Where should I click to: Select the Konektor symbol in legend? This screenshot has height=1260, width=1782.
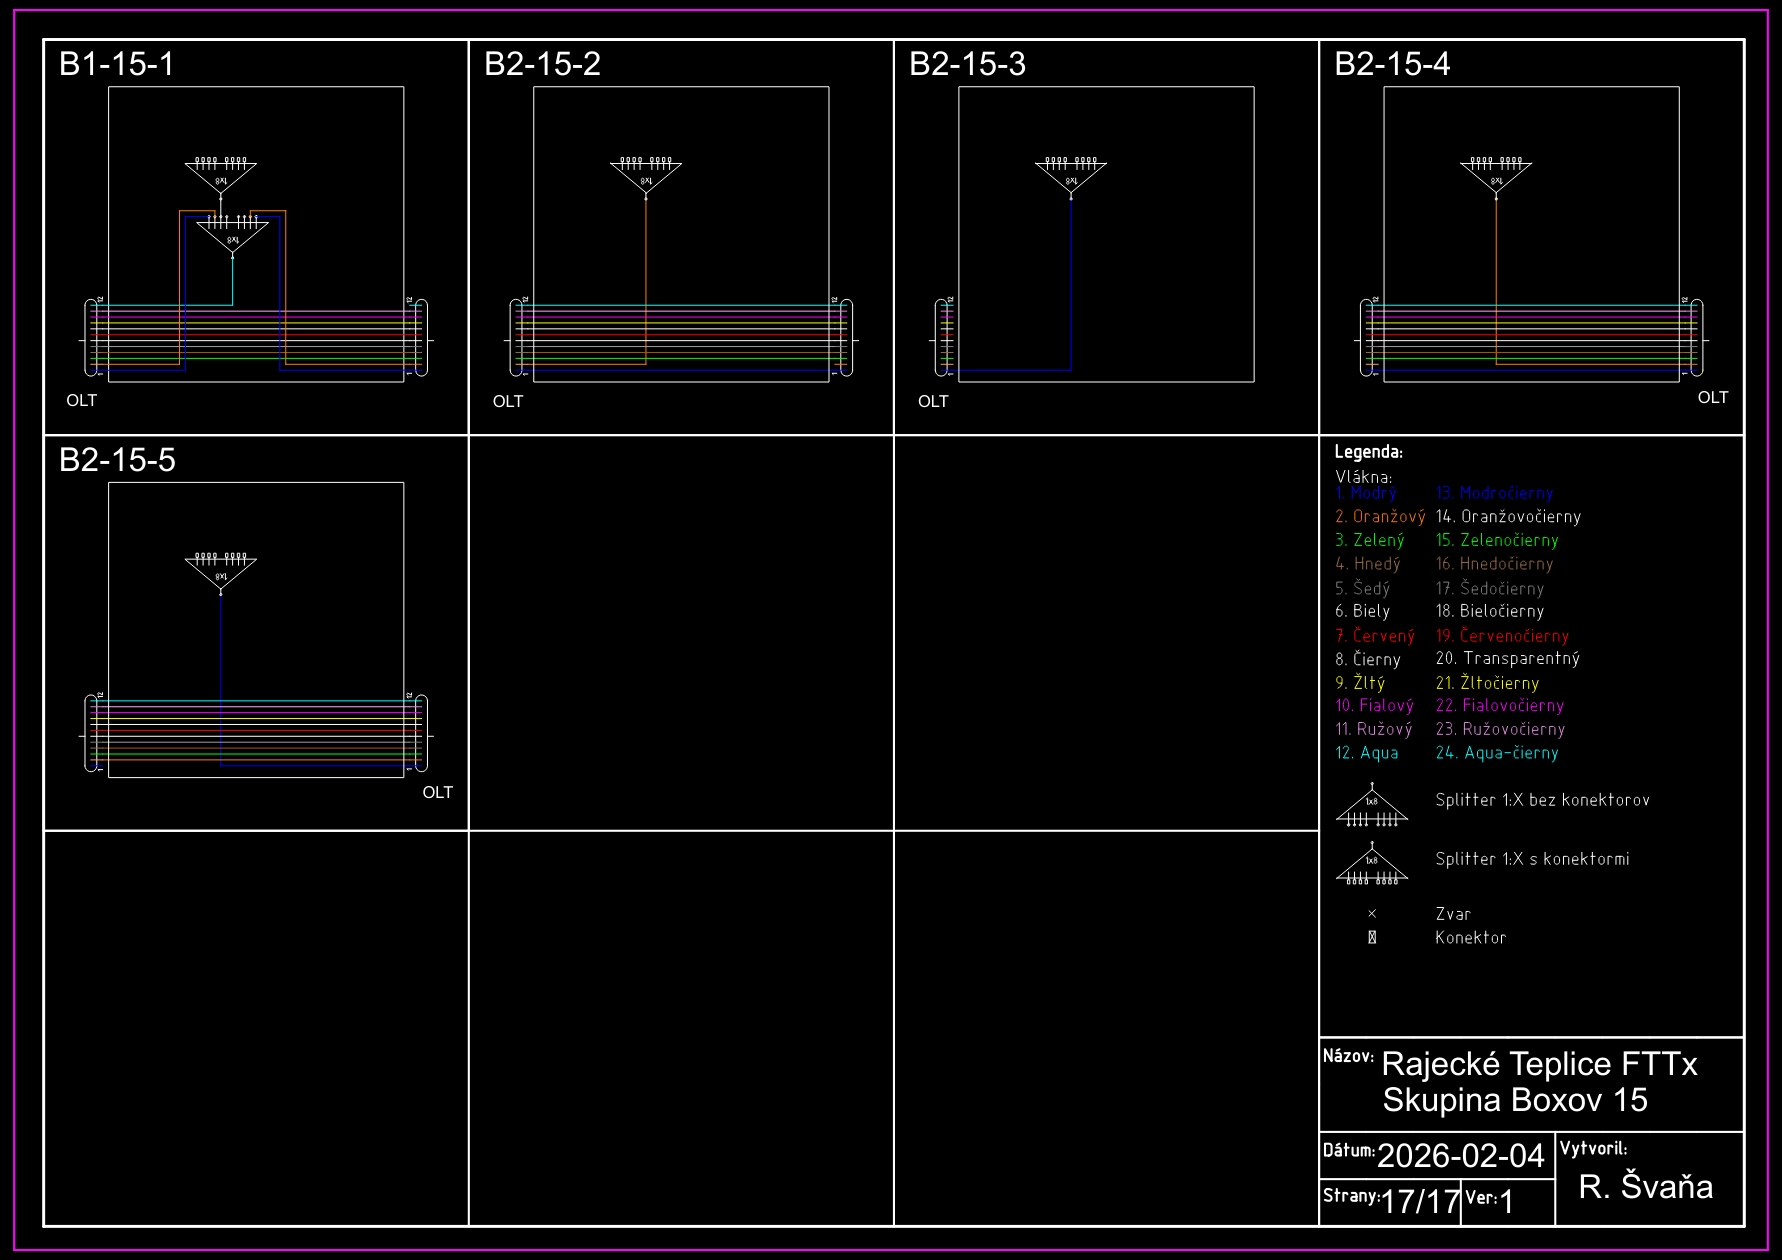point(1372,938)
